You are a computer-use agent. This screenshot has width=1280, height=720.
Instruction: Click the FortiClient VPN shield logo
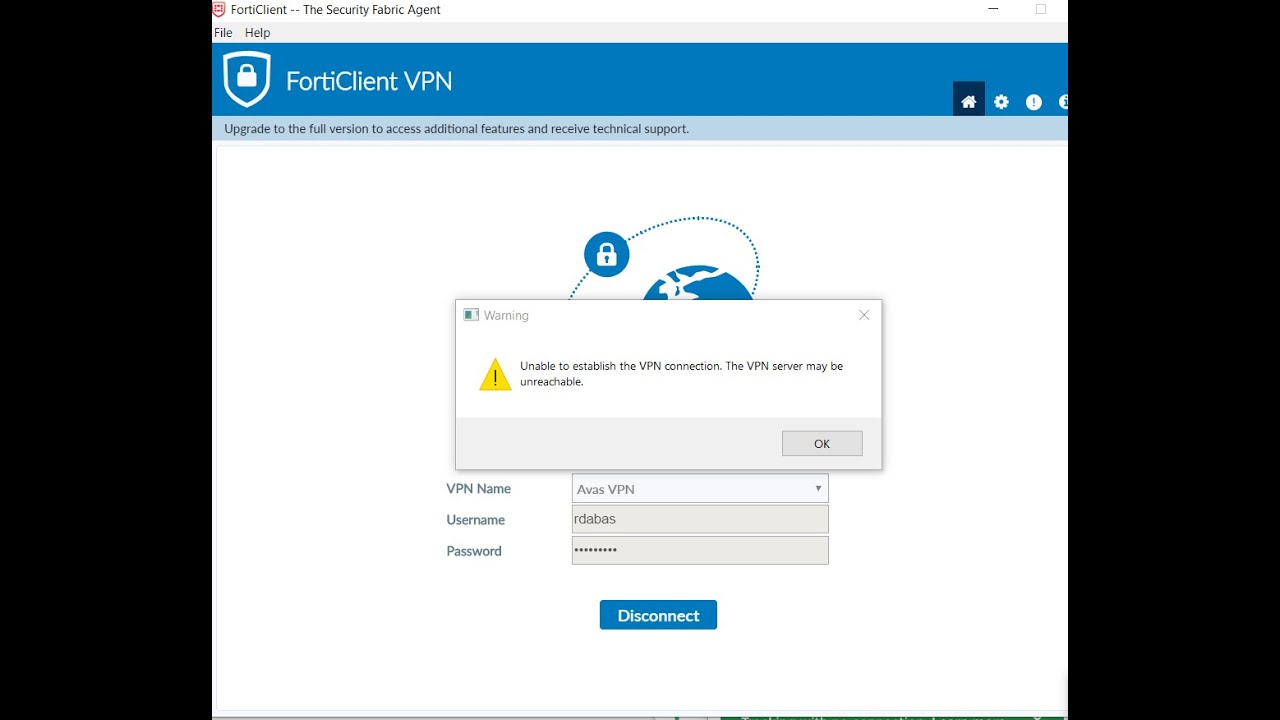click(247, 78)
